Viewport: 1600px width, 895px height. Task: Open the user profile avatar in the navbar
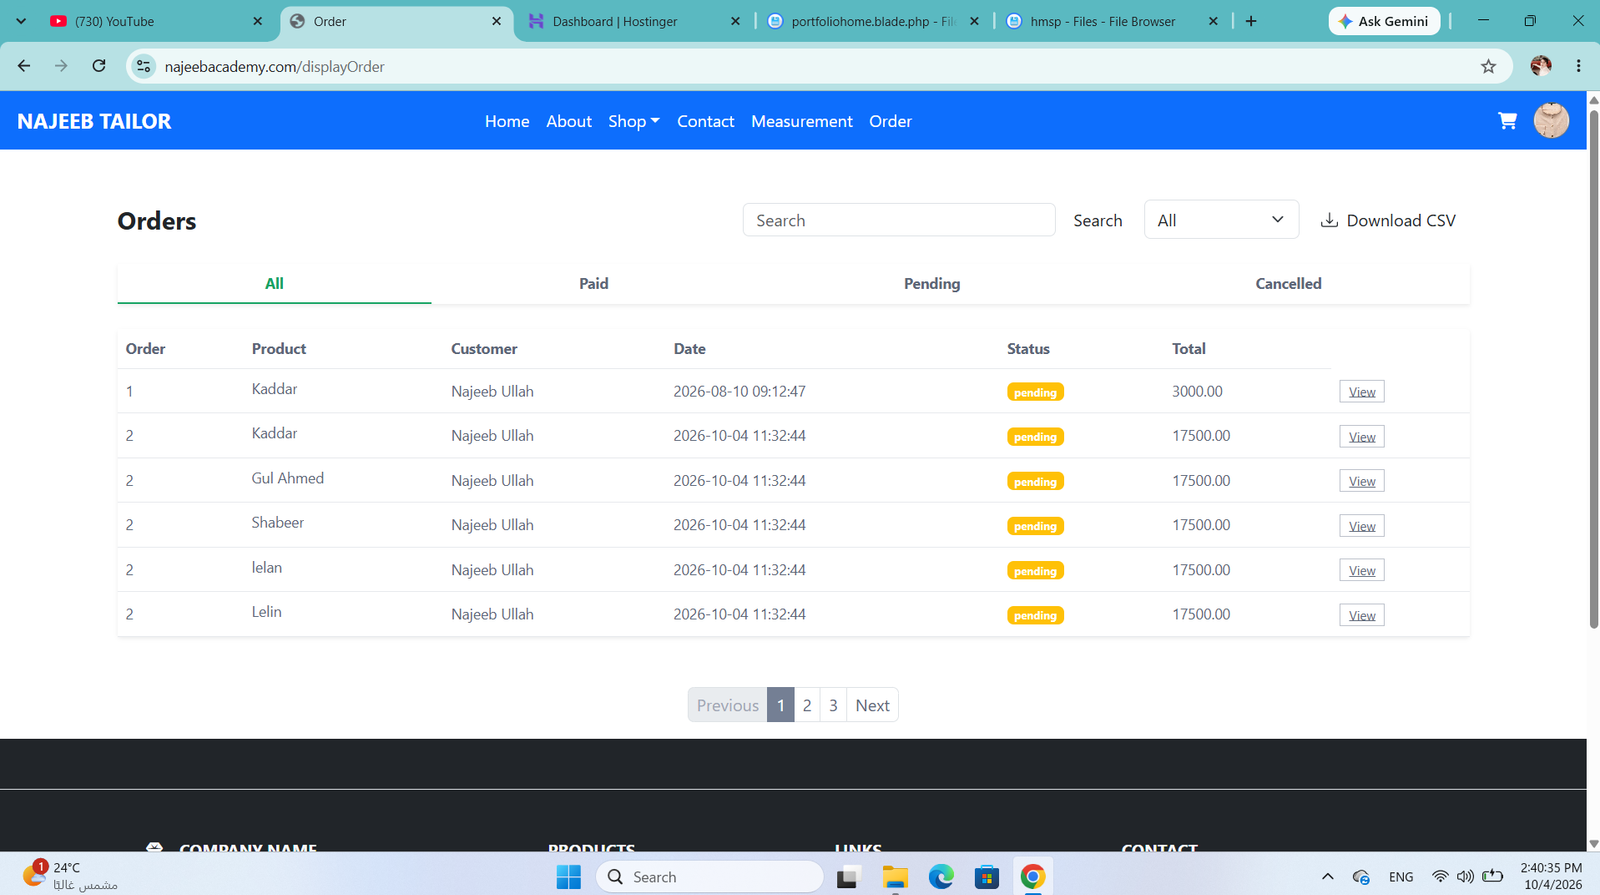pyautogui.click(x=1551, y=121)
